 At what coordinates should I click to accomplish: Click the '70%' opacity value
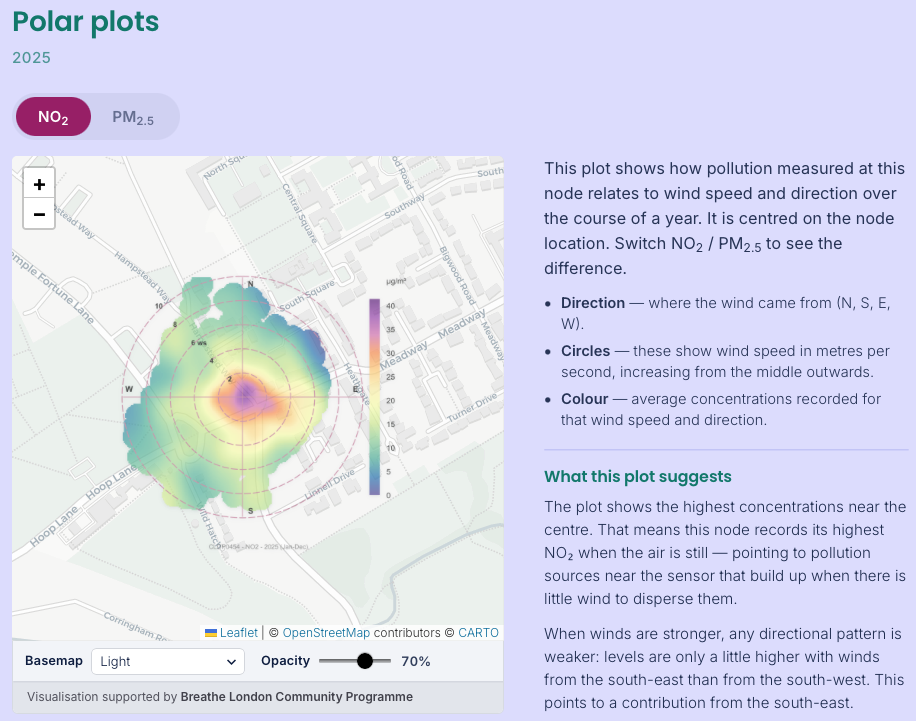click(415, 661)
